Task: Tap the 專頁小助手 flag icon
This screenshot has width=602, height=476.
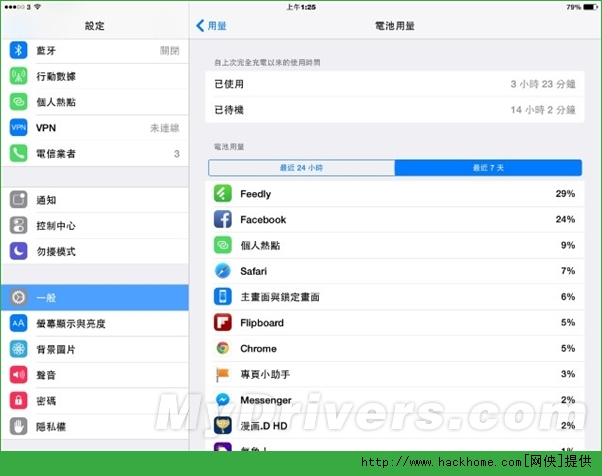Action: (x=223, y=374)
